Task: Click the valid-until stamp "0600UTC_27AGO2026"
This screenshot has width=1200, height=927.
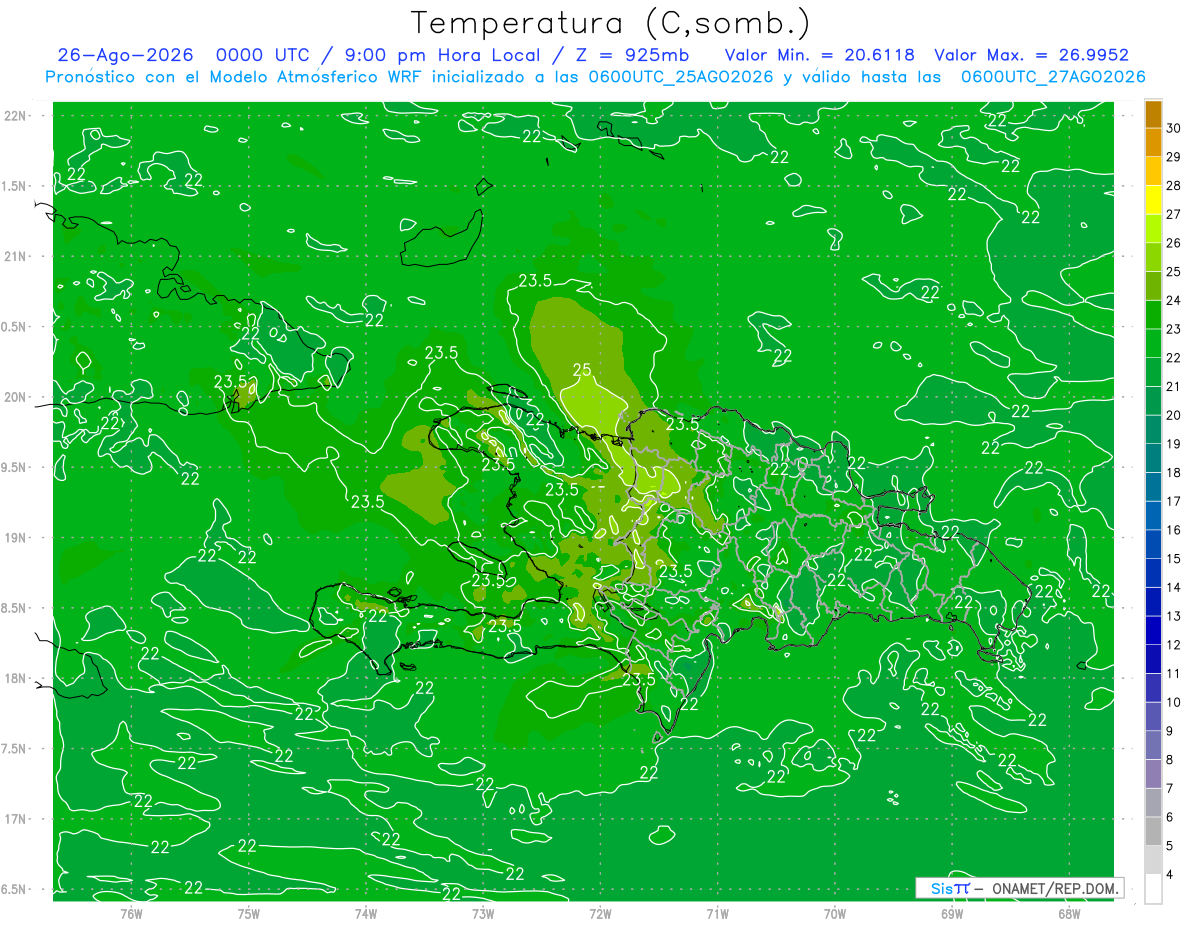Action: [1053, 77]
